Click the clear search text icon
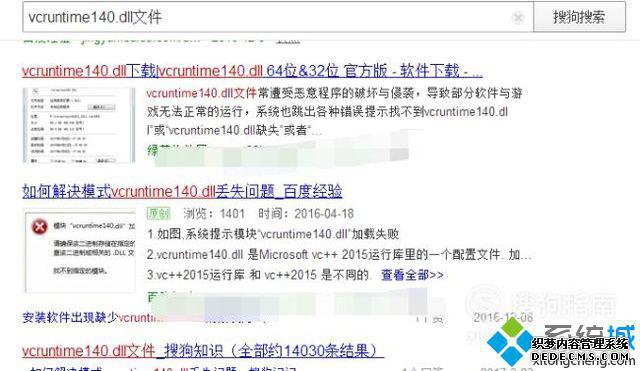Screen dimensions: 640x371 click(518, 17)
